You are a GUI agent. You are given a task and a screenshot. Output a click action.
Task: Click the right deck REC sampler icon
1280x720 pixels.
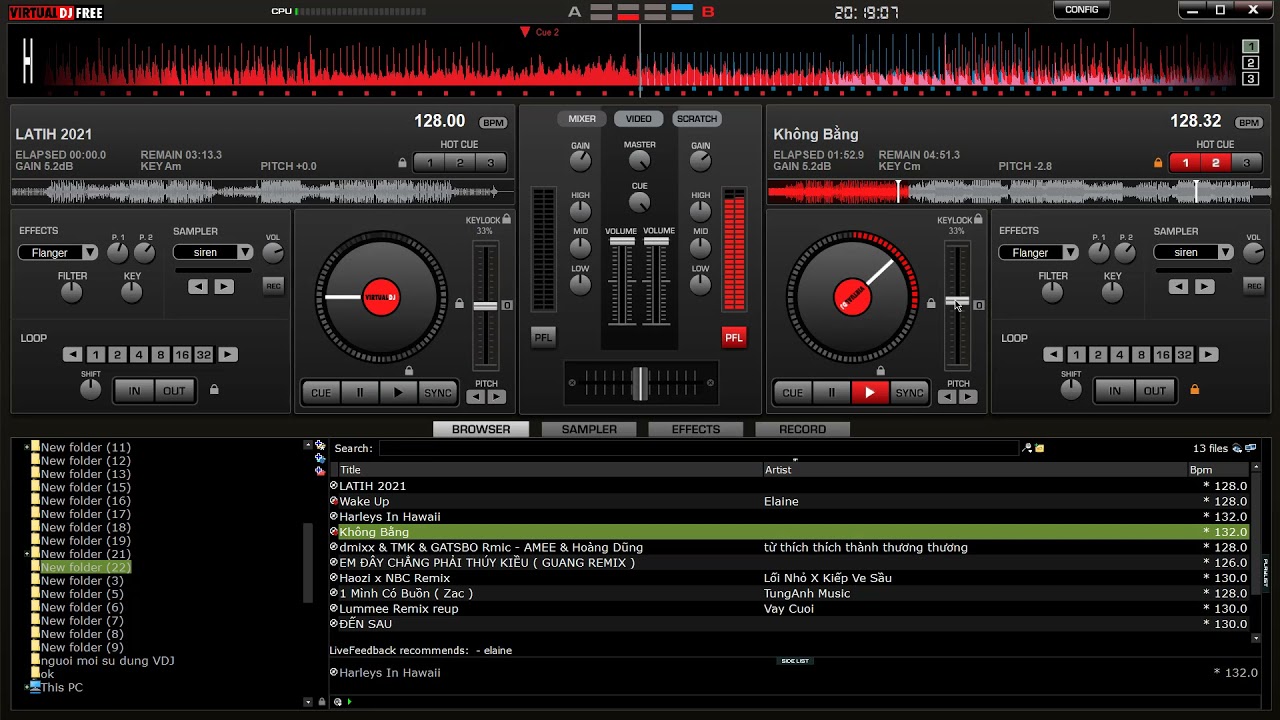pyautogui.click(x=1254, y=287)
